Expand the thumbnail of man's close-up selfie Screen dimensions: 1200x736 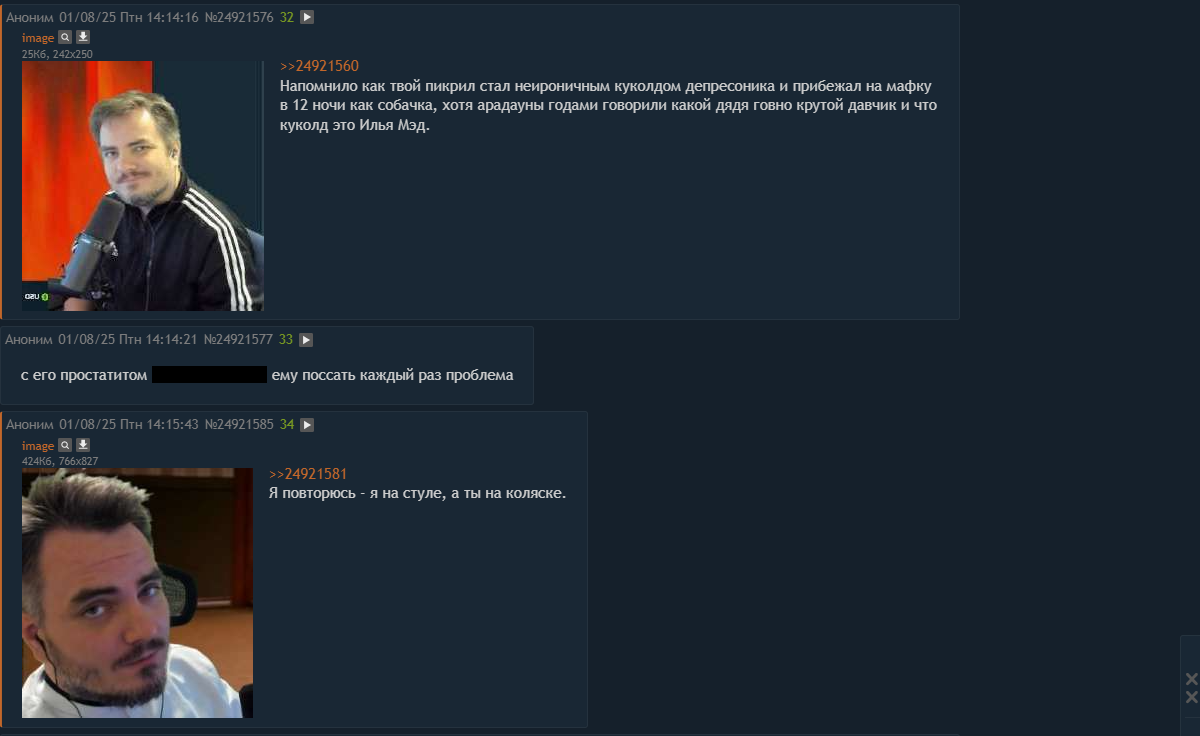pyautogui.click(x=137, y=593)
